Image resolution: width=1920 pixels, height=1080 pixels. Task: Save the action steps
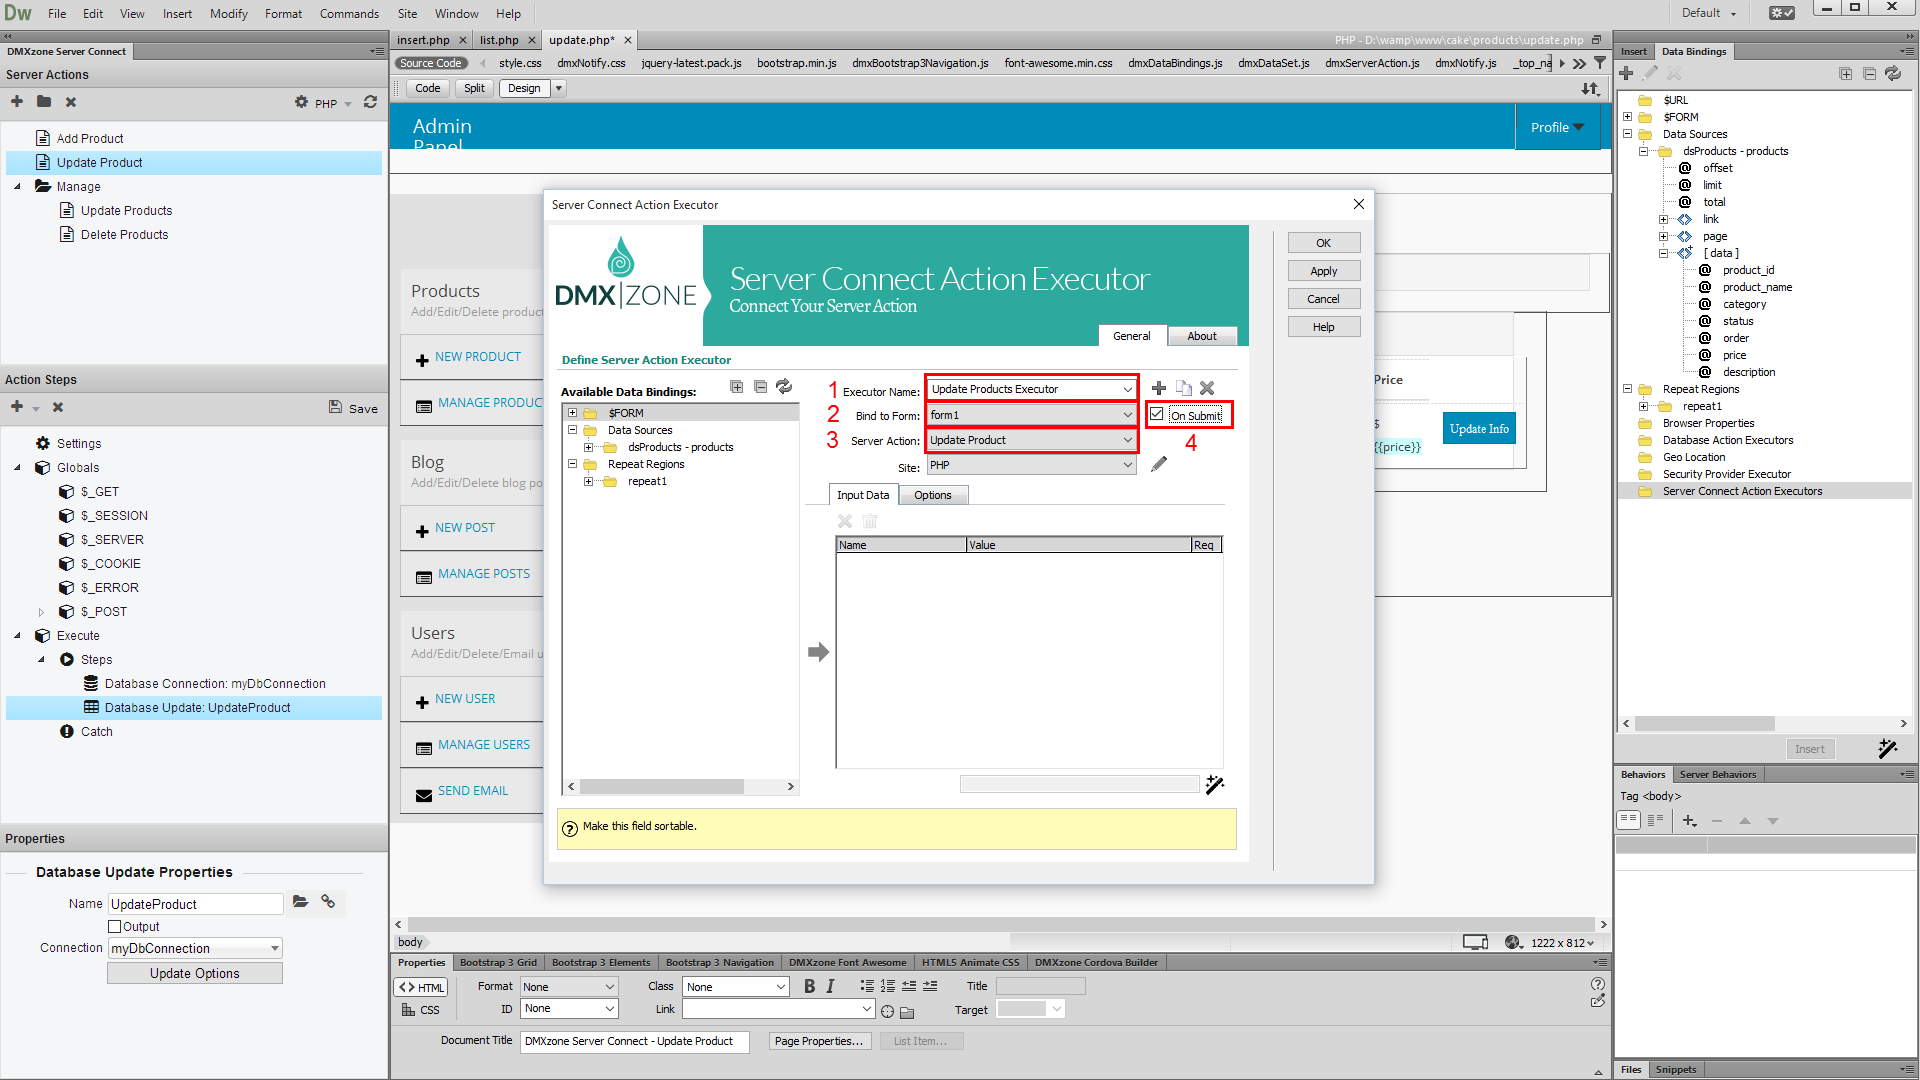[x=354, y=408]
